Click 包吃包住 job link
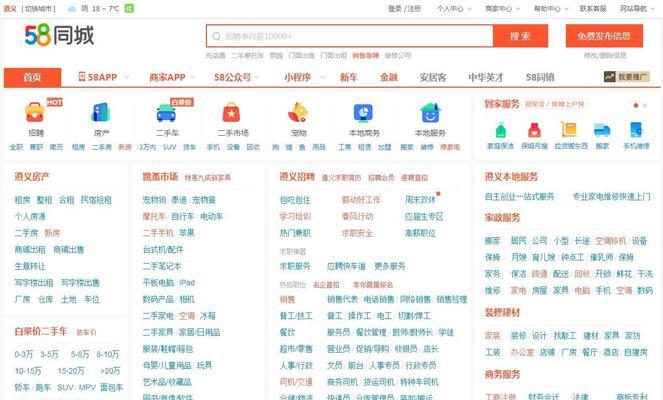This screenshot has width=663, height=400. [x=295, y=200]
